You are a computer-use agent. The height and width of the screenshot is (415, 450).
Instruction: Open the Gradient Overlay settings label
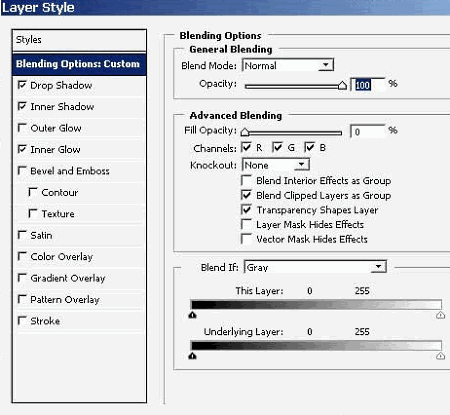pos(68,278)
